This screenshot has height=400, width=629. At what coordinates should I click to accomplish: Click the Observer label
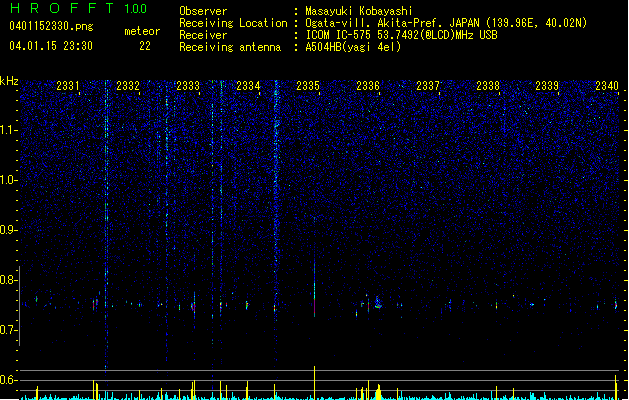click(x=203, y=11)
